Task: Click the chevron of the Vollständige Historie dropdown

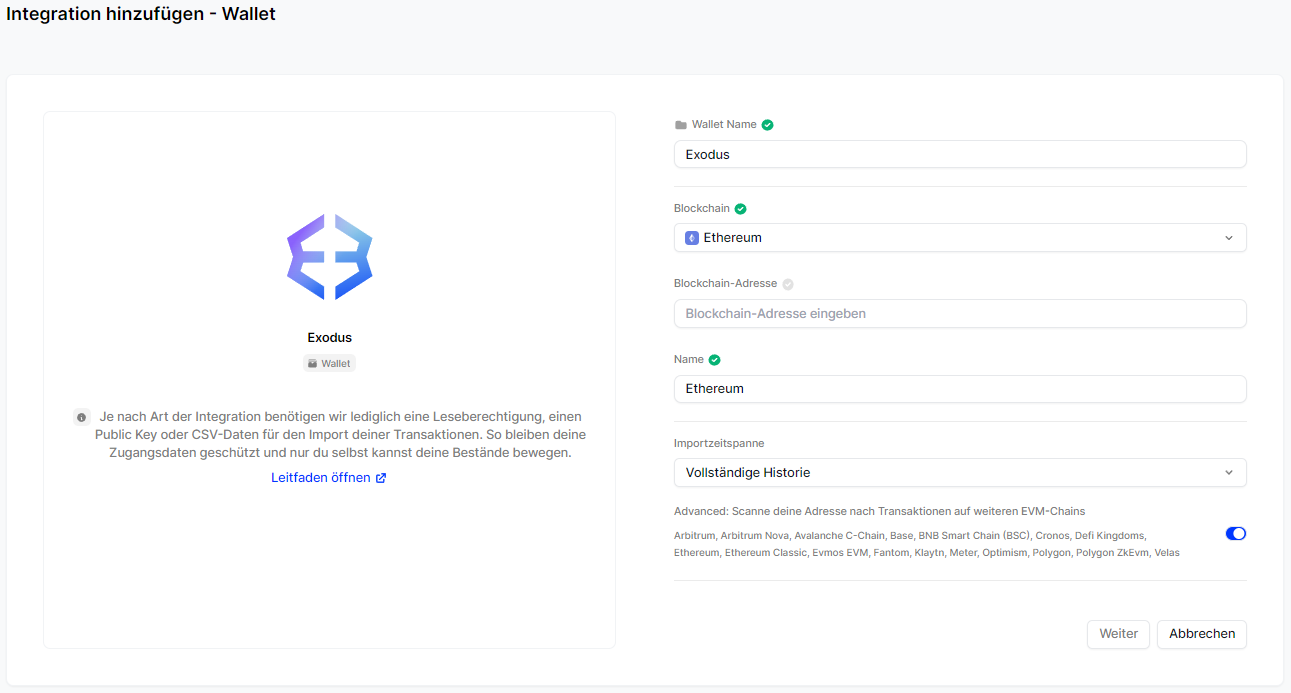Action: tap(1229, 472)
